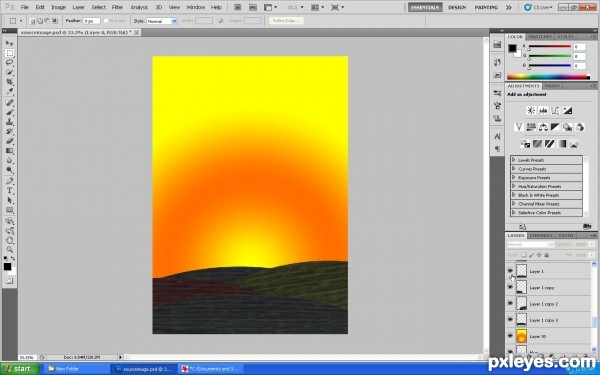This screenshot has height=375, width=600.
Task: Select the Lasso tool
Action: 10,62
